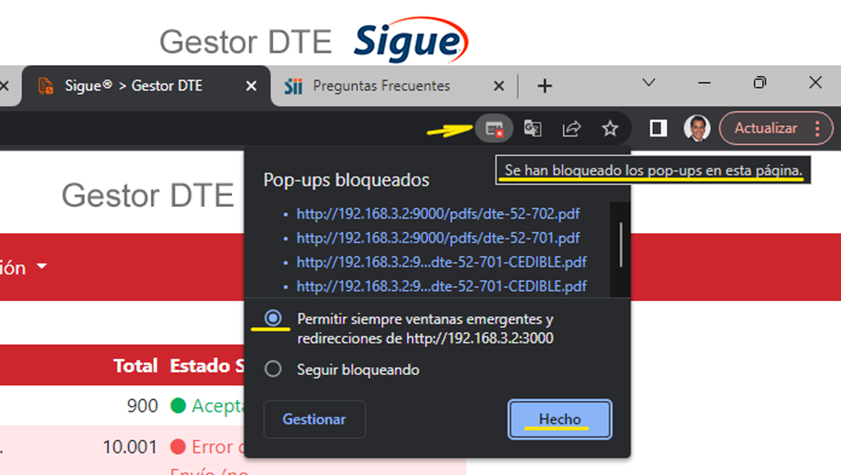Restore down the browser window
Viewport: 841px width, 475px height.
[x=759, y=83]
